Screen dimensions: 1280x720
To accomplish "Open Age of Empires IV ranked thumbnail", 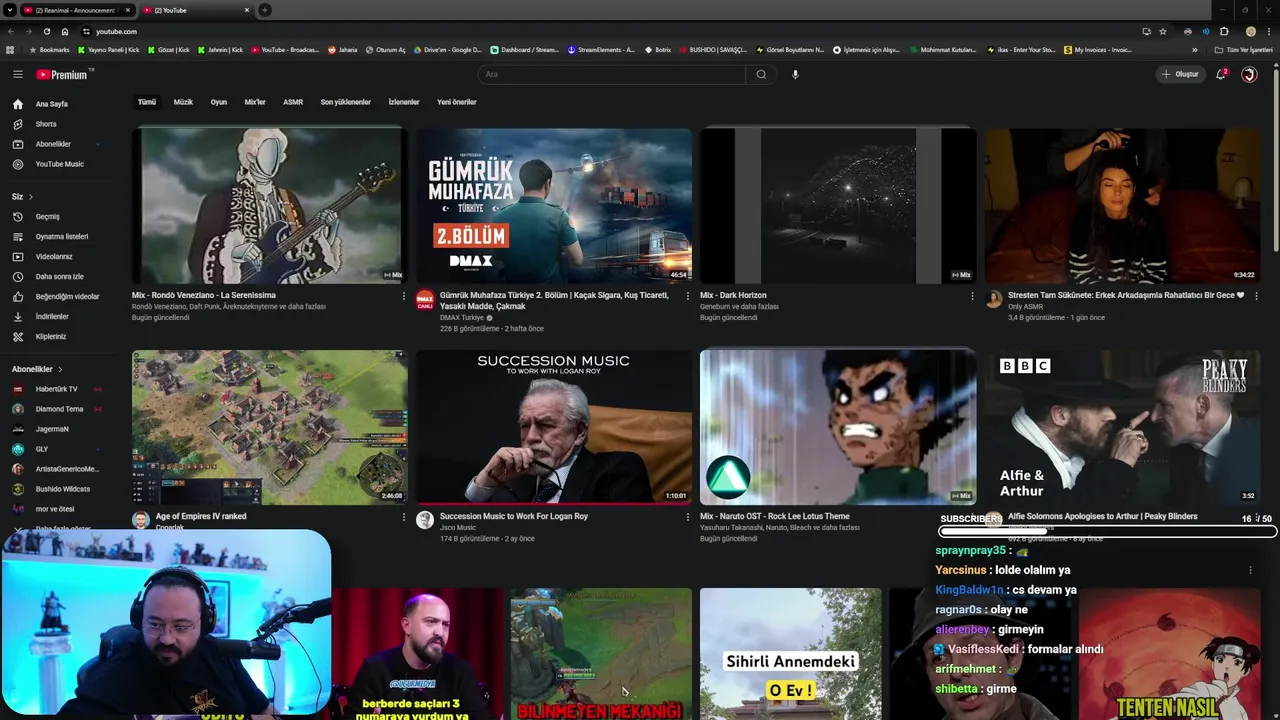I will 269,427.
